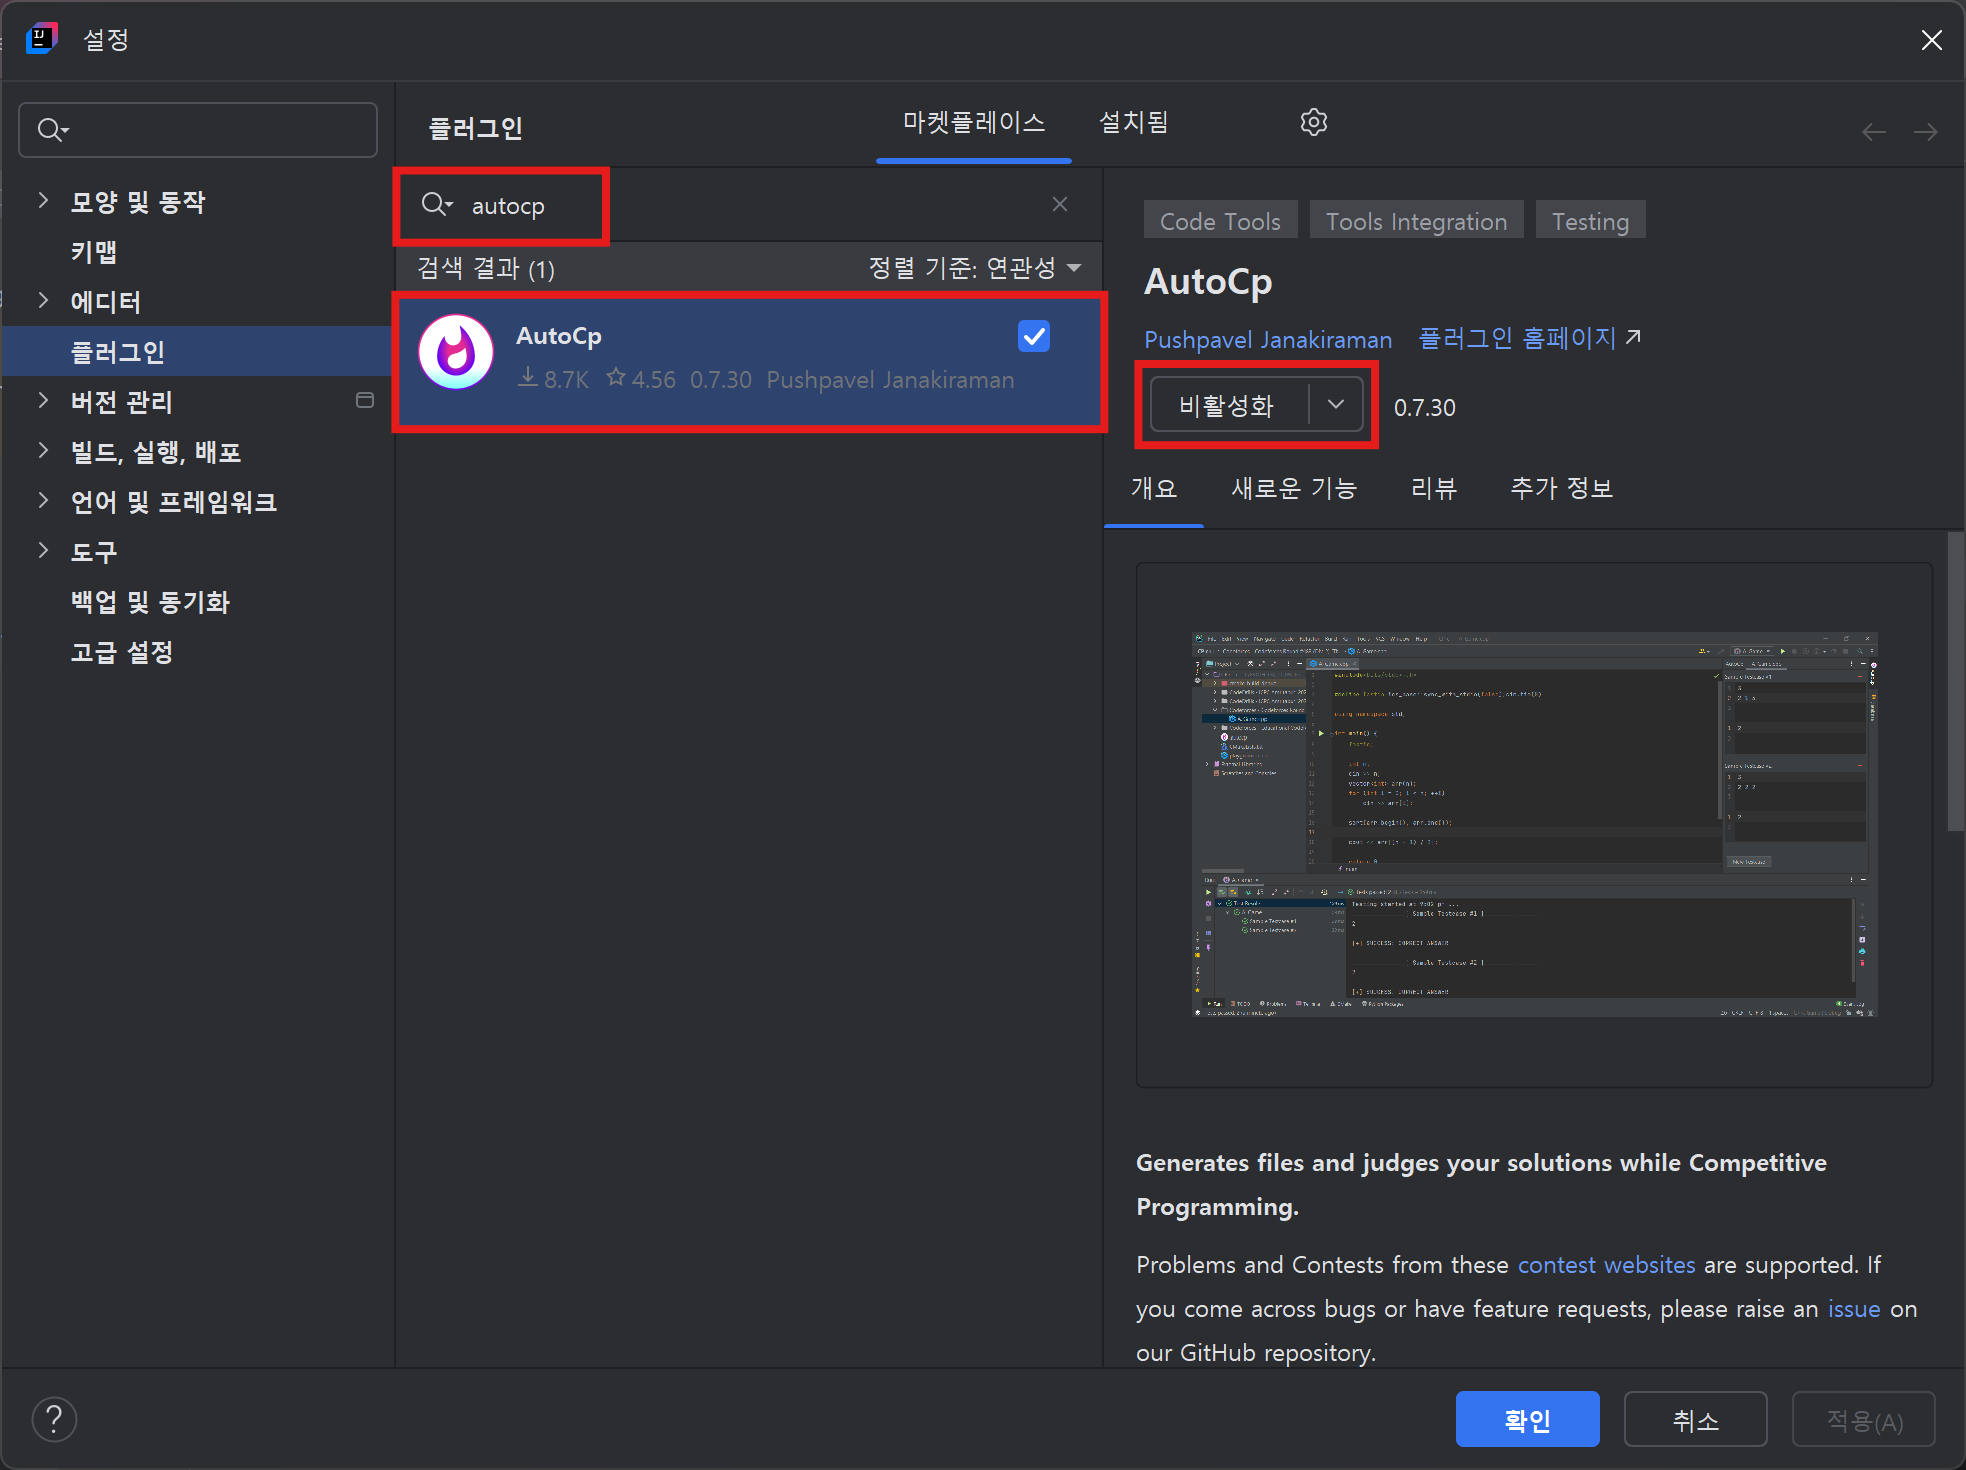Click the AutoCp flame plugin logo
The image size is (1966, 1470).
(x=456, y=352)
